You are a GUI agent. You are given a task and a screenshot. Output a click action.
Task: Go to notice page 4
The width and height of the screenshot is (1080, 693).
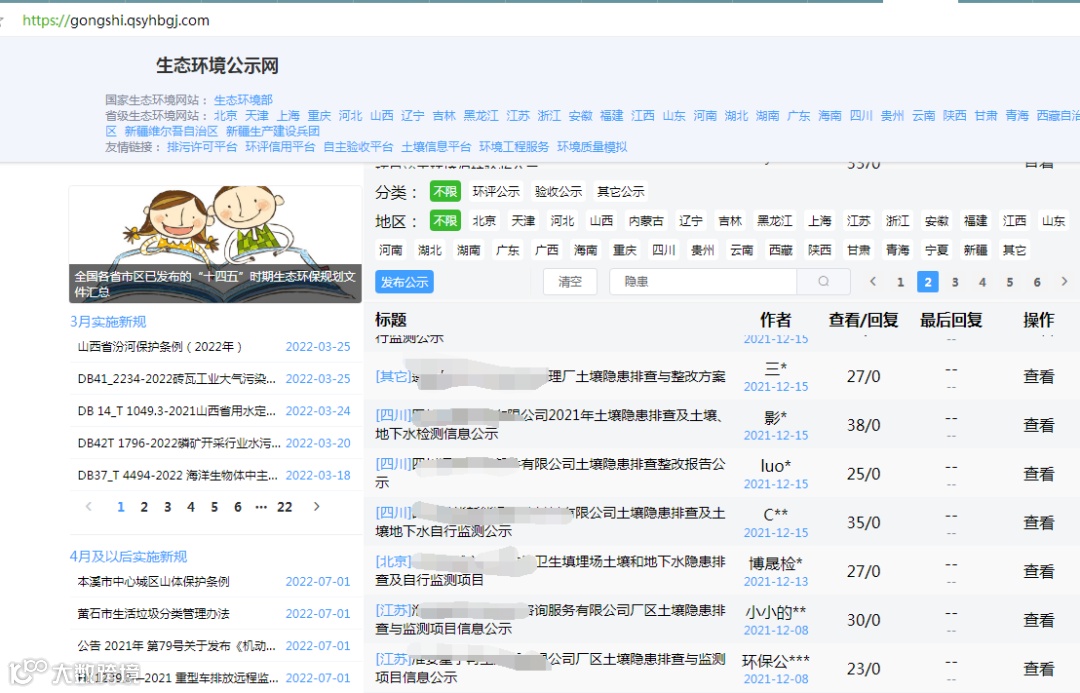982,282
